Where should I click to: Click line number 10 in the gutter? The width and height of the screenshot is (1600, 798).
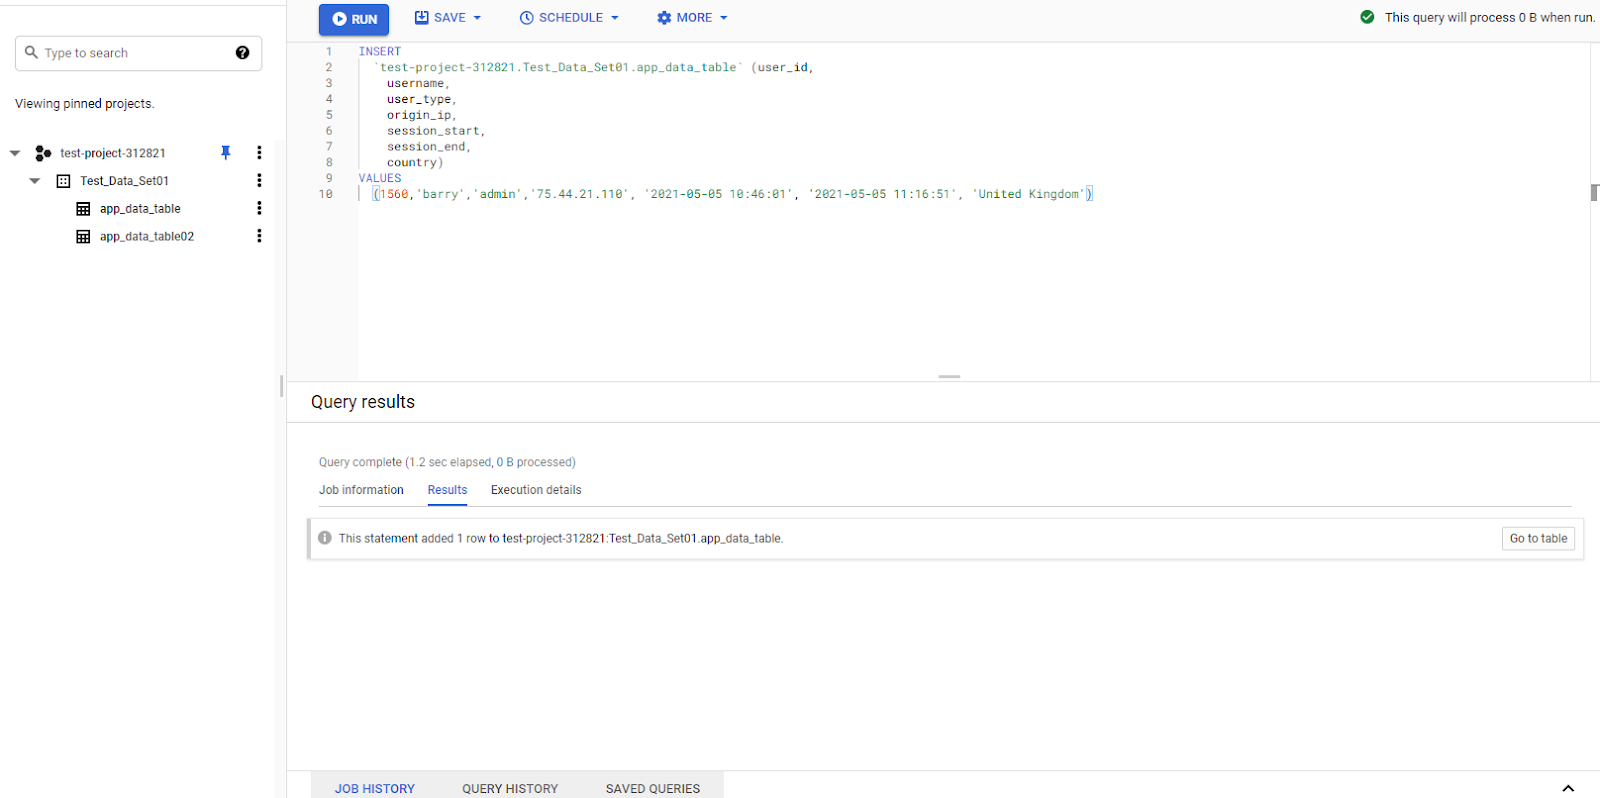pyautogui.click(x=326, y=194)
